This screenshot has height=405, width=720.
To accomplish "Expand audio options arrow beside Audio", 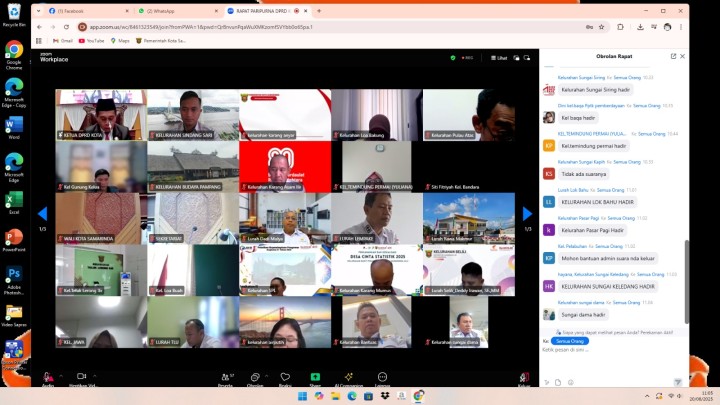I will click(x=61, y=376).
